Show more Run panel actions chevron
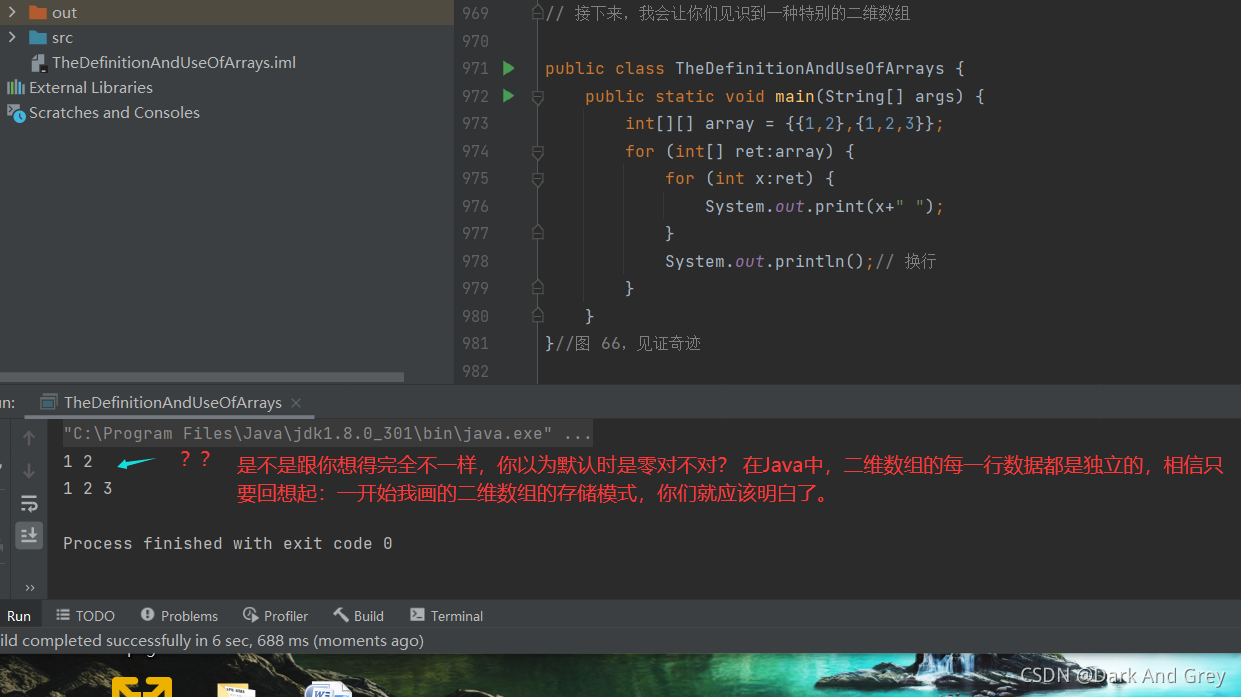 pos(29,588)
